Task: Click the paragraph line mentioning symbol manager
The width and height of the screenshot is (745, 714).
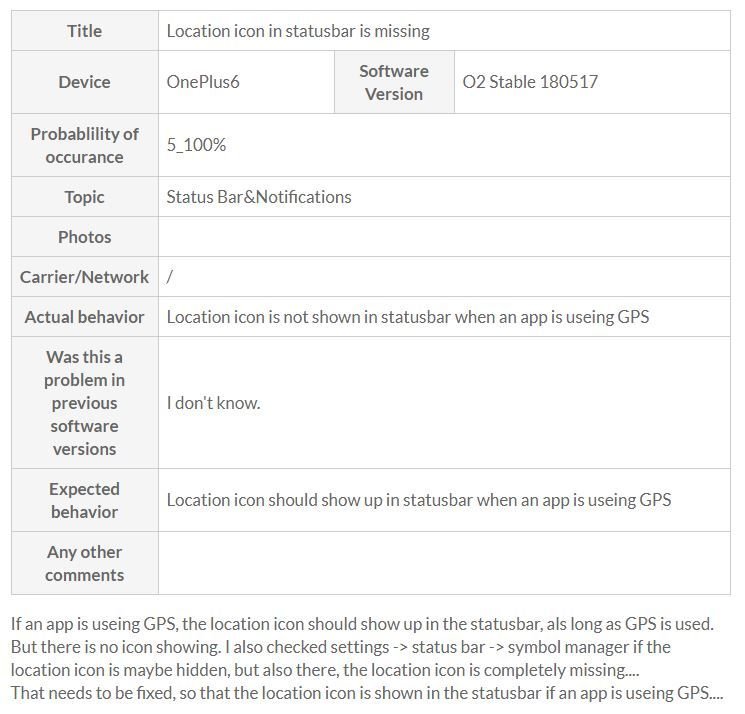Action: tap(341, 647)
